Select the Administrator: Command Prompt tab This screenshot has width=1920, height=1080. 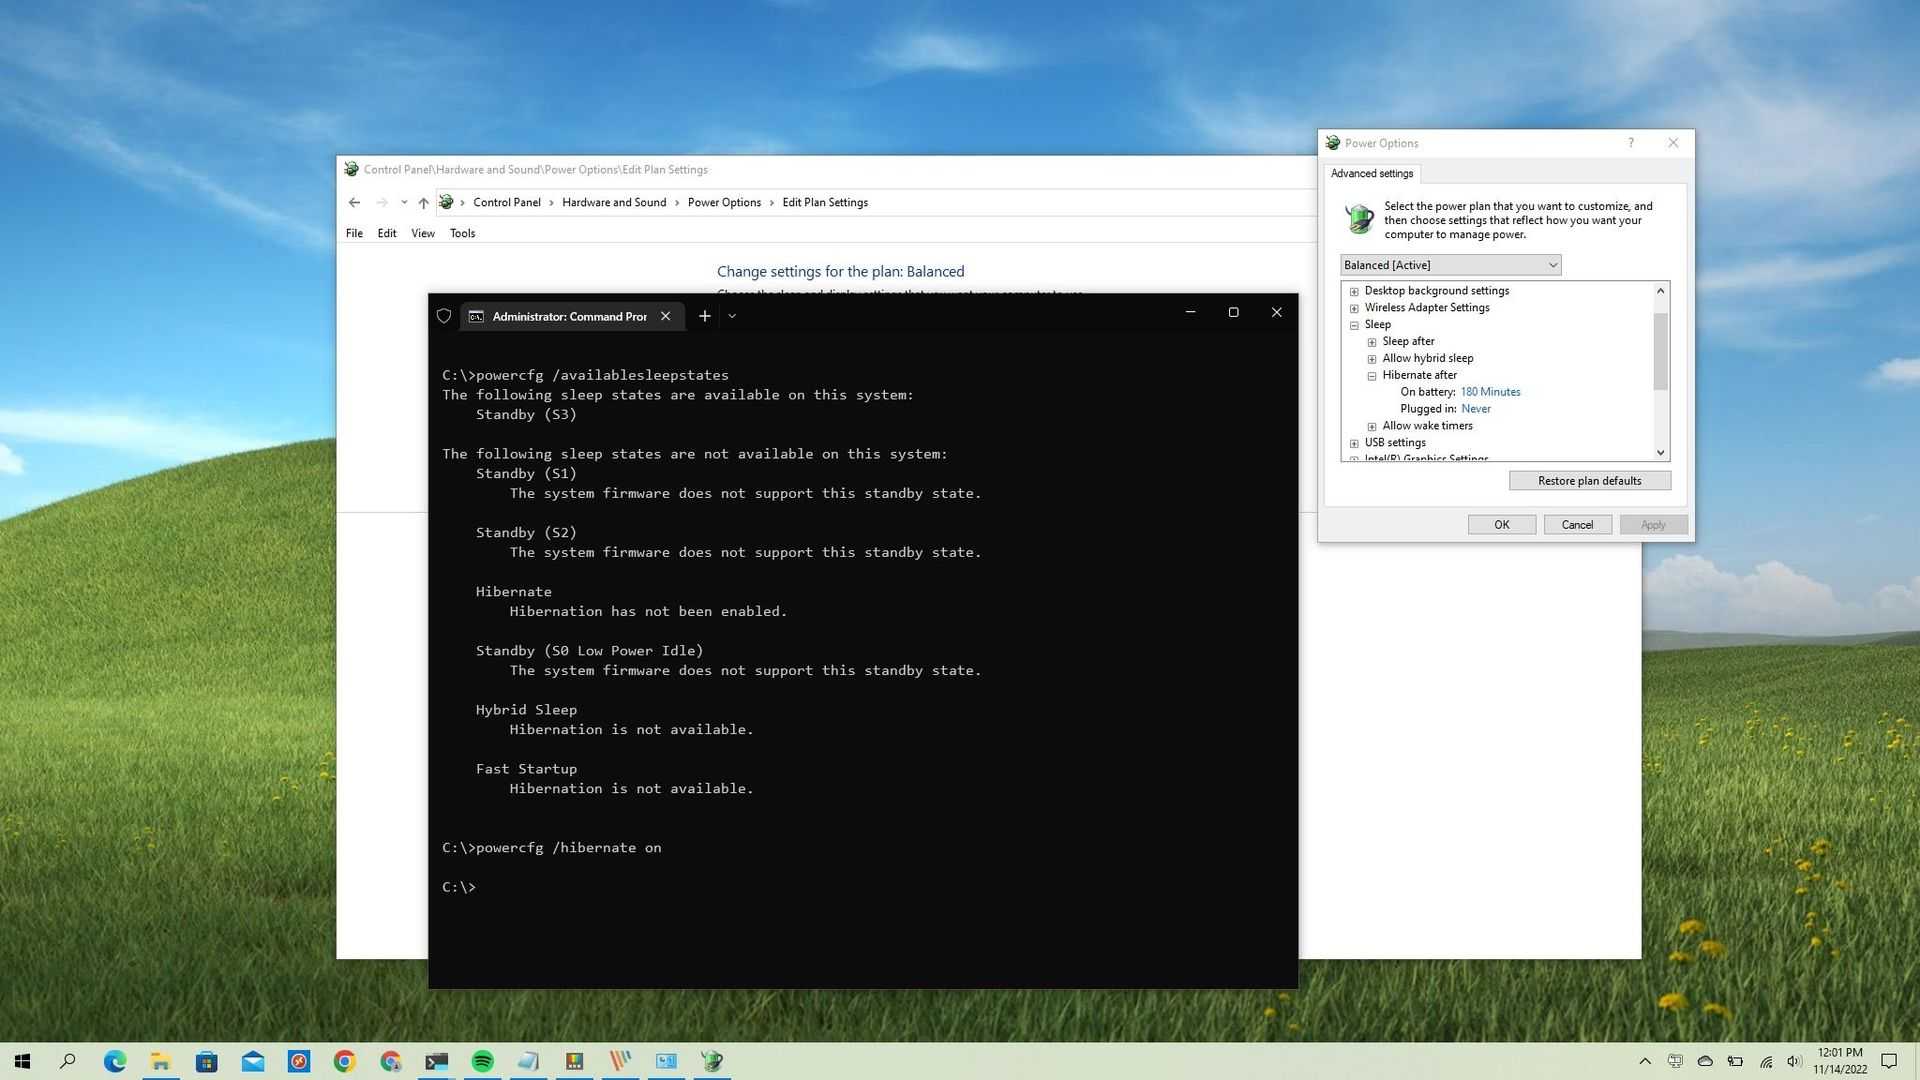[572, 316]
